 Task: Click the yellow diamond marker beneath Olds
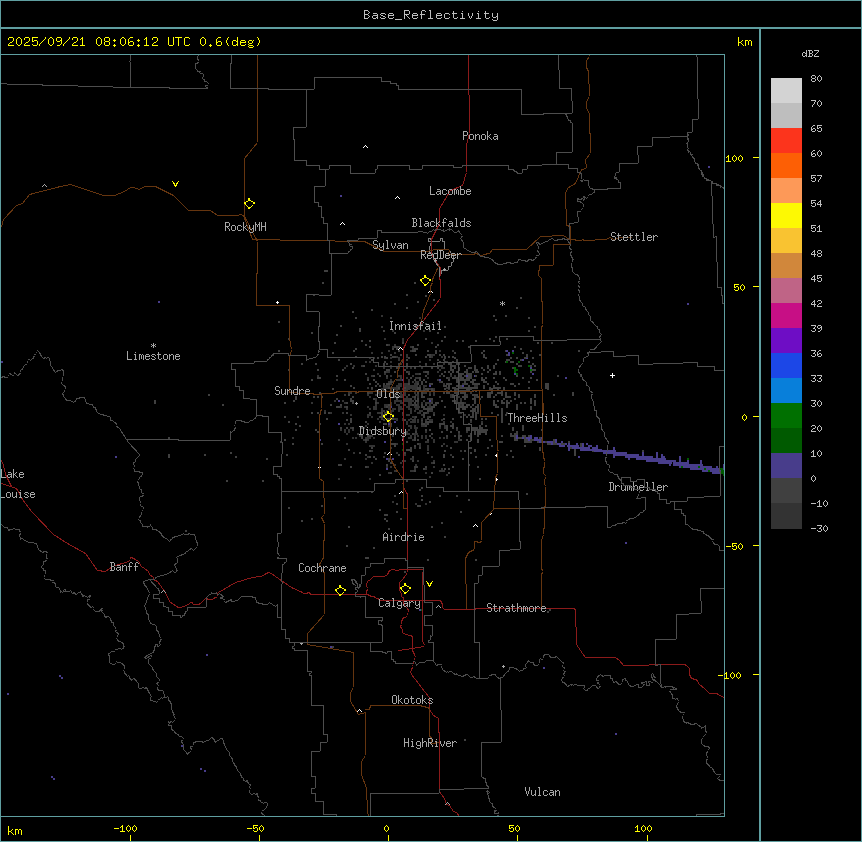(x=389, y=417)
